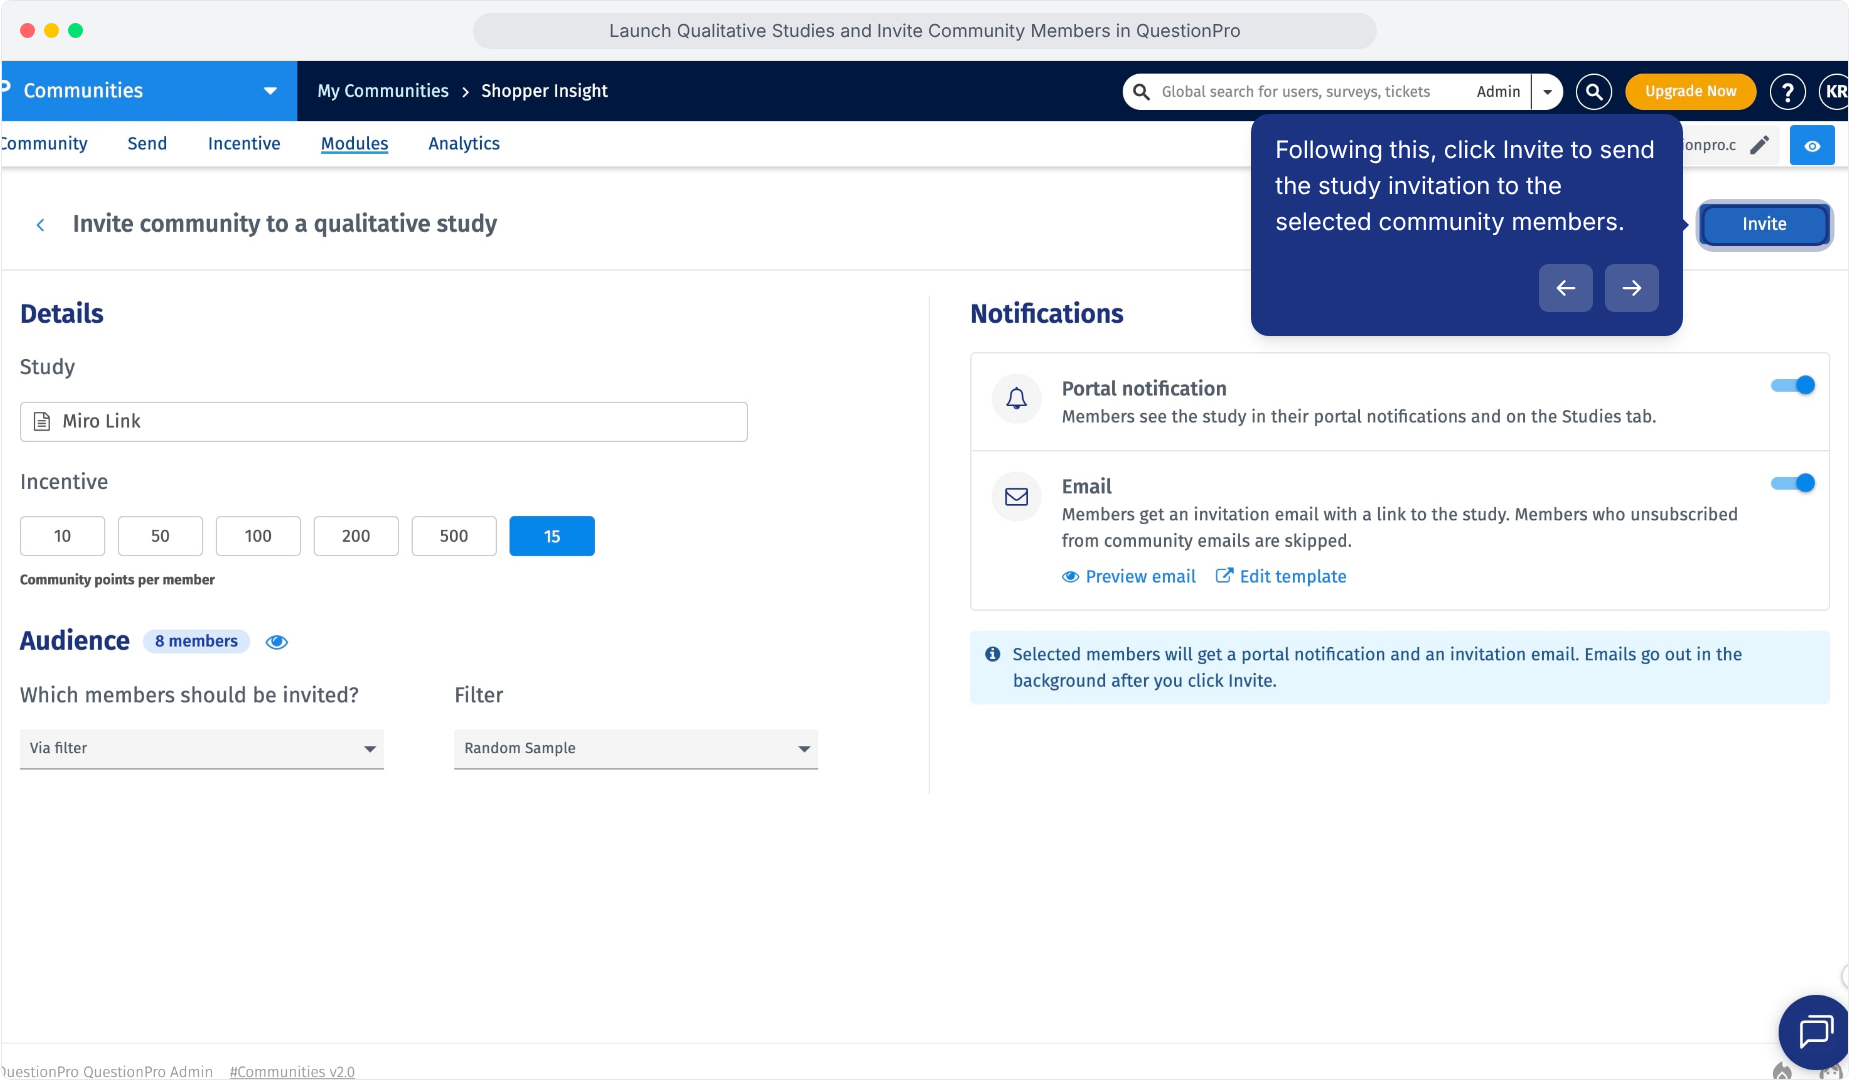Go to My Communities breadcrumb

383,91
